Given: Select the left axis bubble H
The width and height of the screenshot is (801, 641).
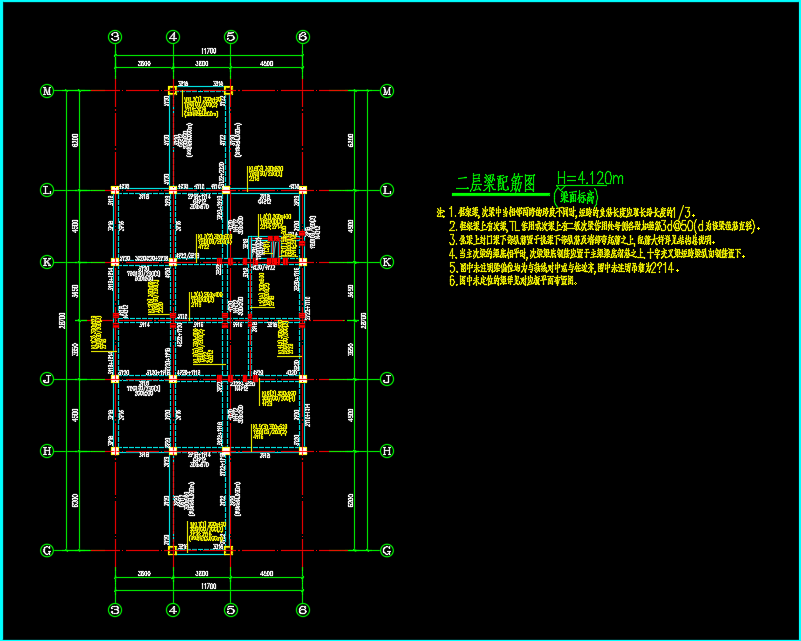Looking at the screenshot, I should pos(47,451).
